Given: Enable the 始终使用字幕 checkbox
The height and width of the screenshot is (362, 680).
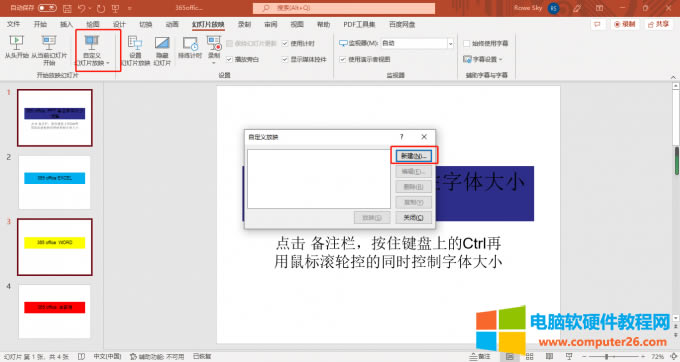Looking at the screenshot, I should pos(467,43).
